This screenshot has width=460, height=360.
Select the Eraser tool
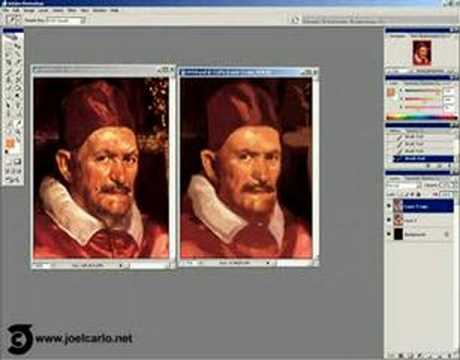[9, 88]
